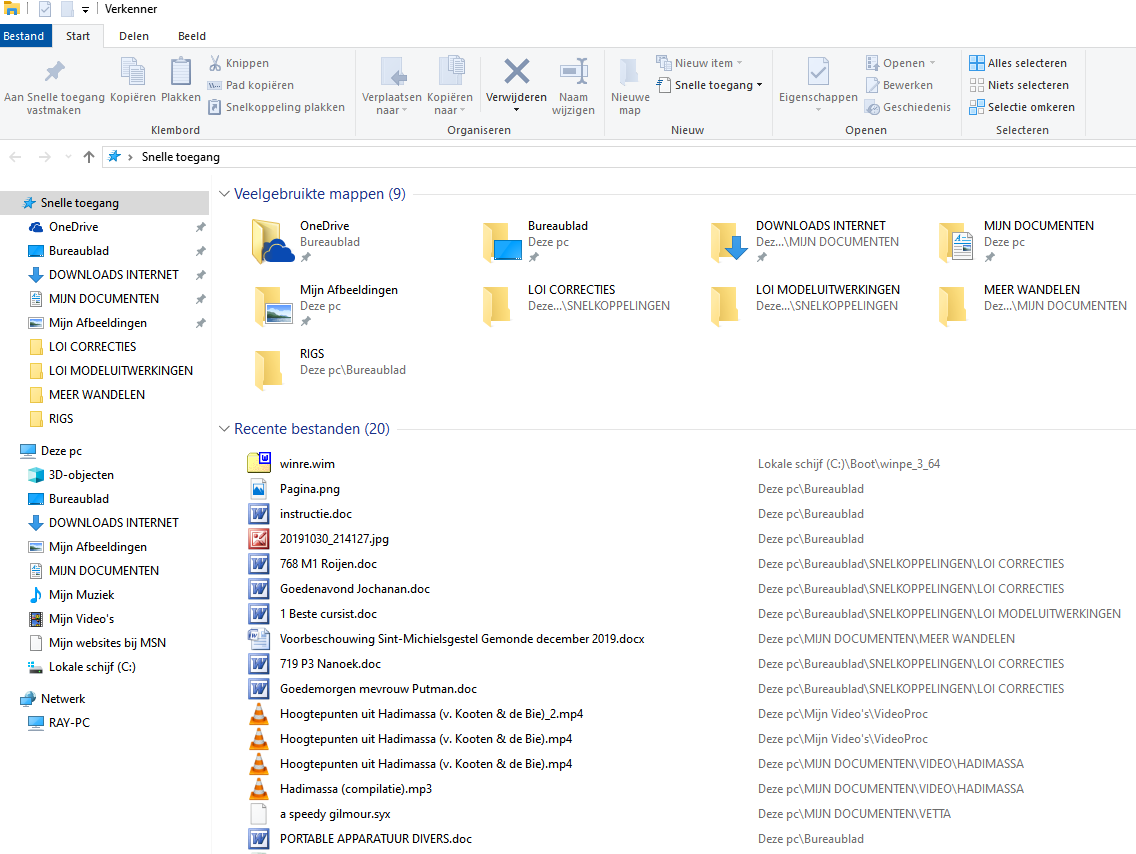Click the address bar showing Snelle toegang

coord(600,157)
